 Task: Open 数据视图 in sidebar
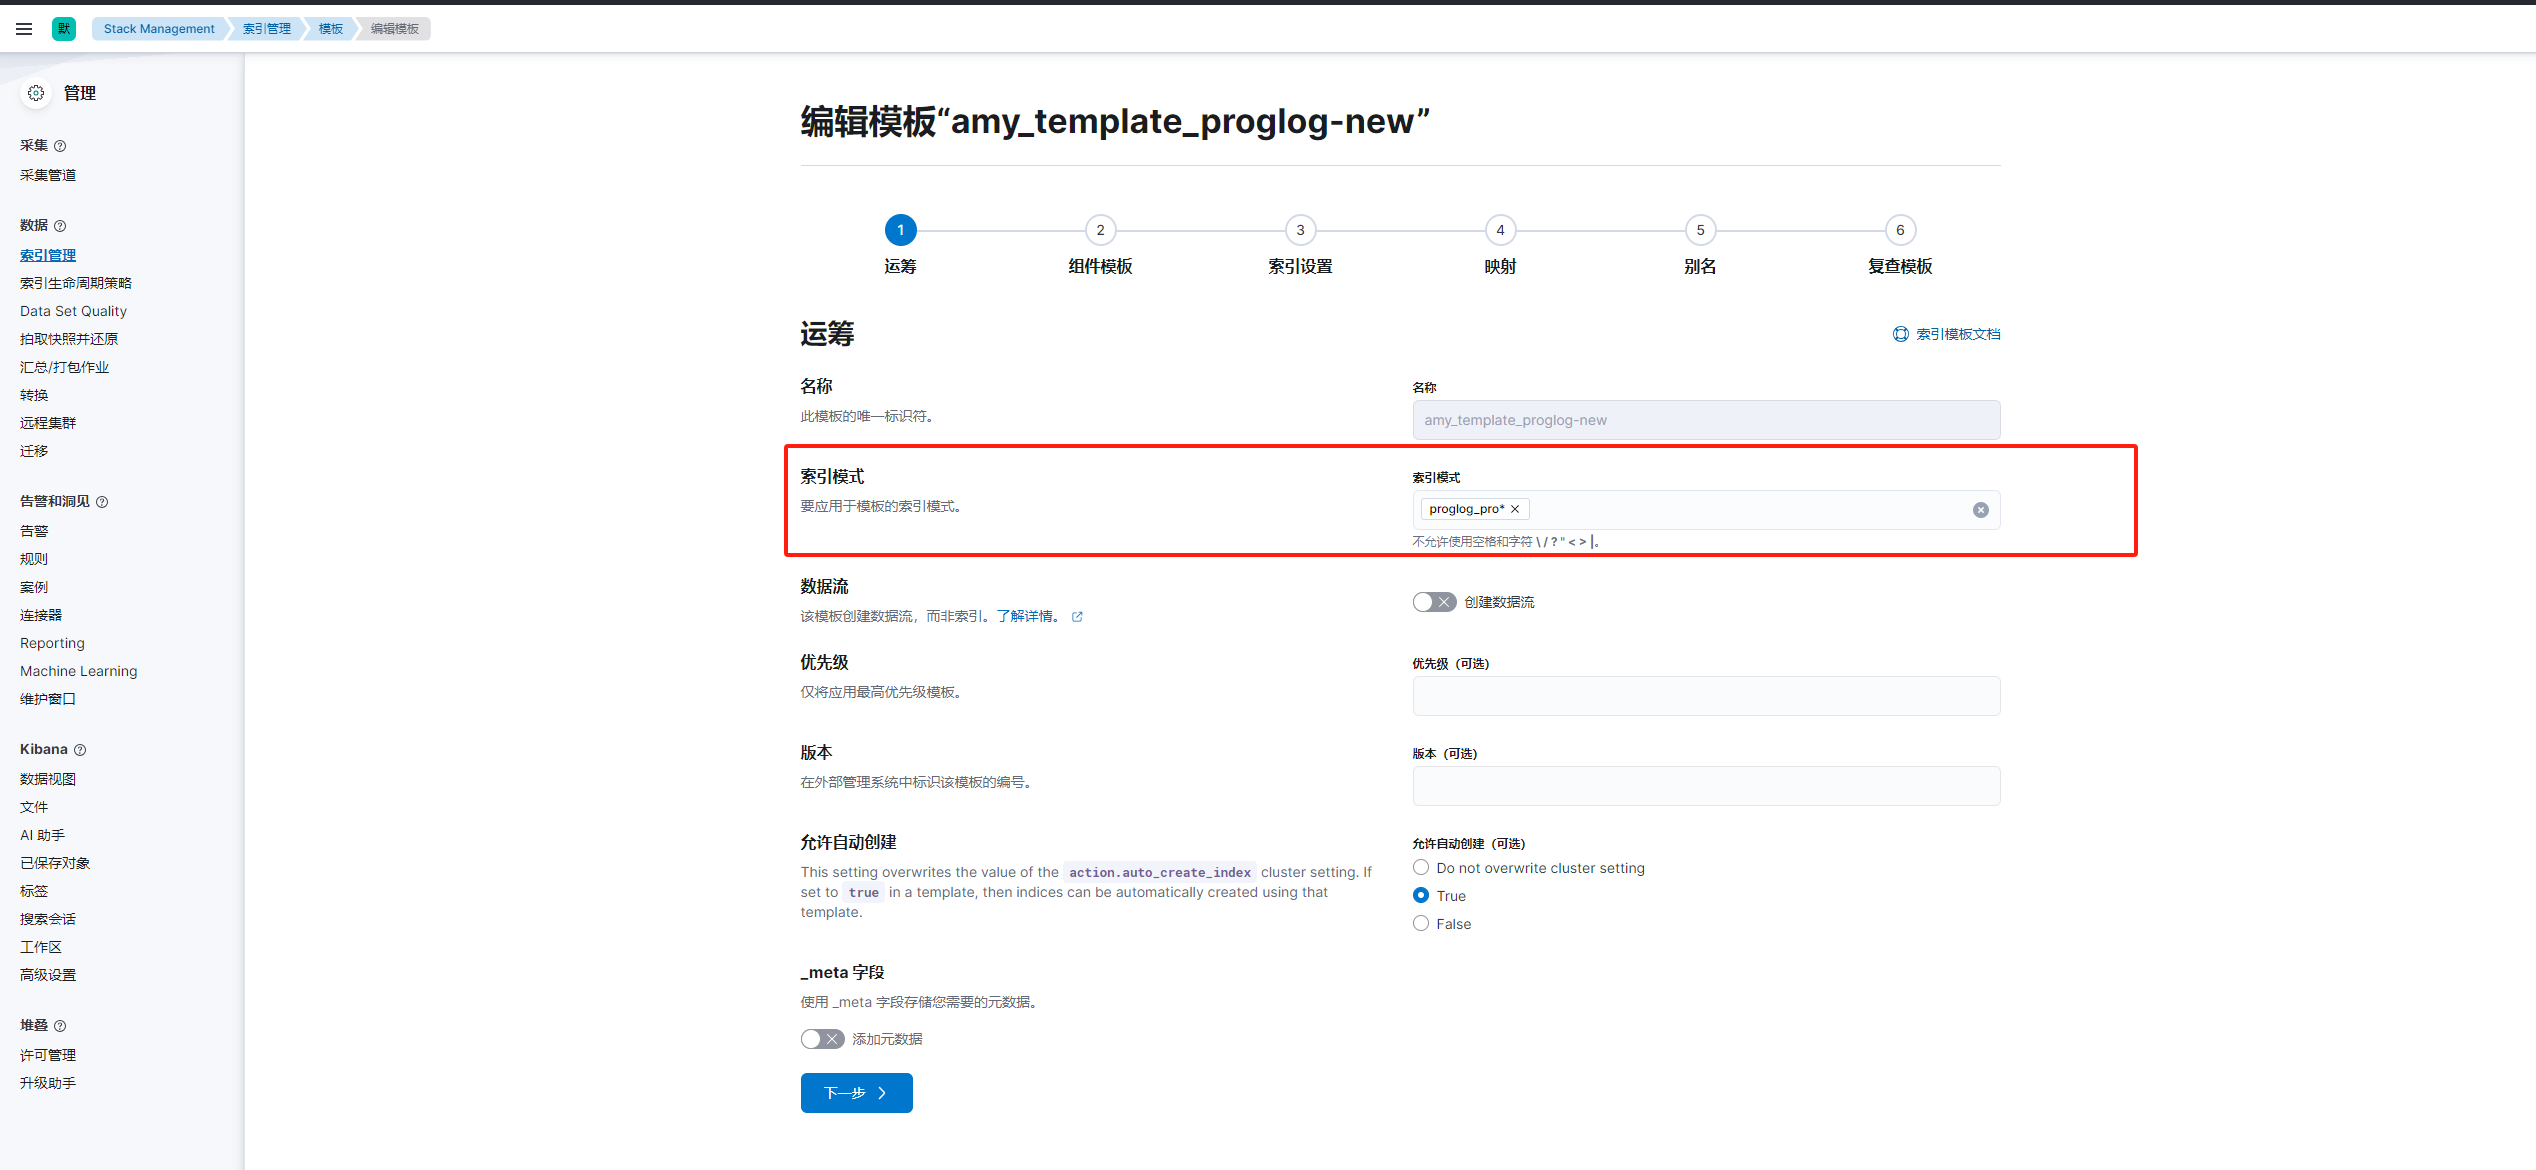click(48, 779)
